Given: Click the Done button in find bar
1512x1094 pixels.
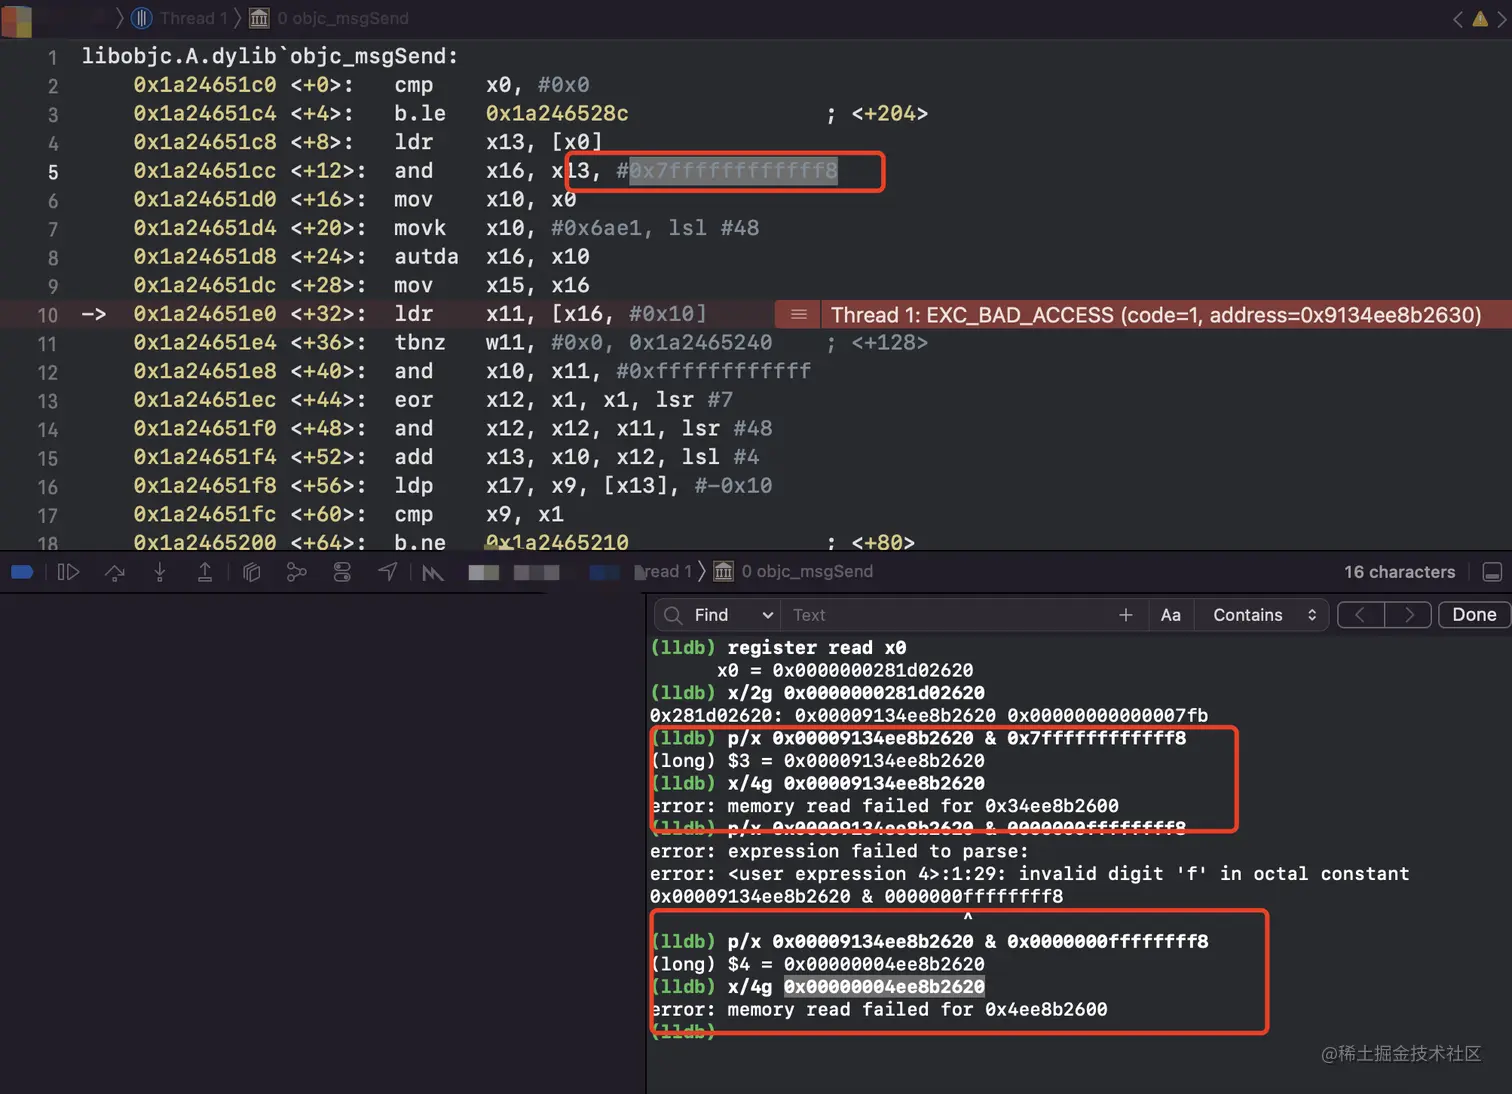Looking at the screenshot, I should point(1474,615).
